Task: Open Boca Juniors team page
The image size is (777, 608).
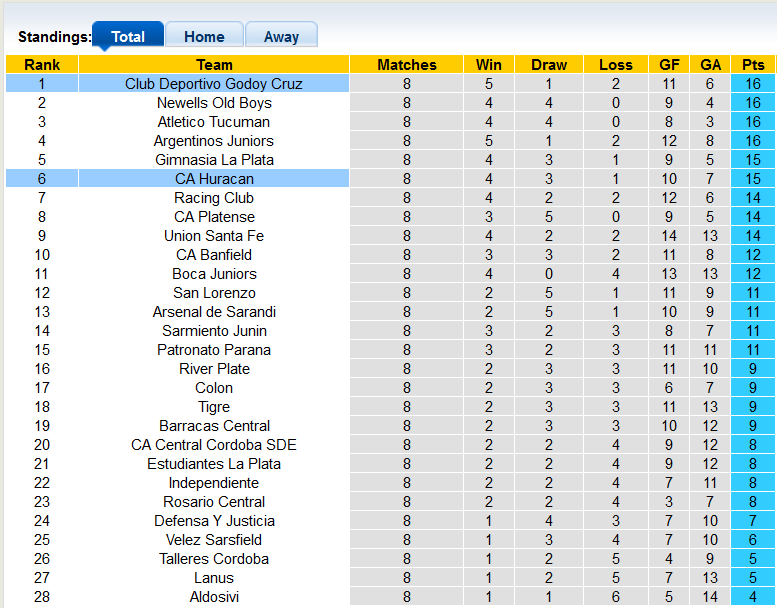Action: pos(214,274)
